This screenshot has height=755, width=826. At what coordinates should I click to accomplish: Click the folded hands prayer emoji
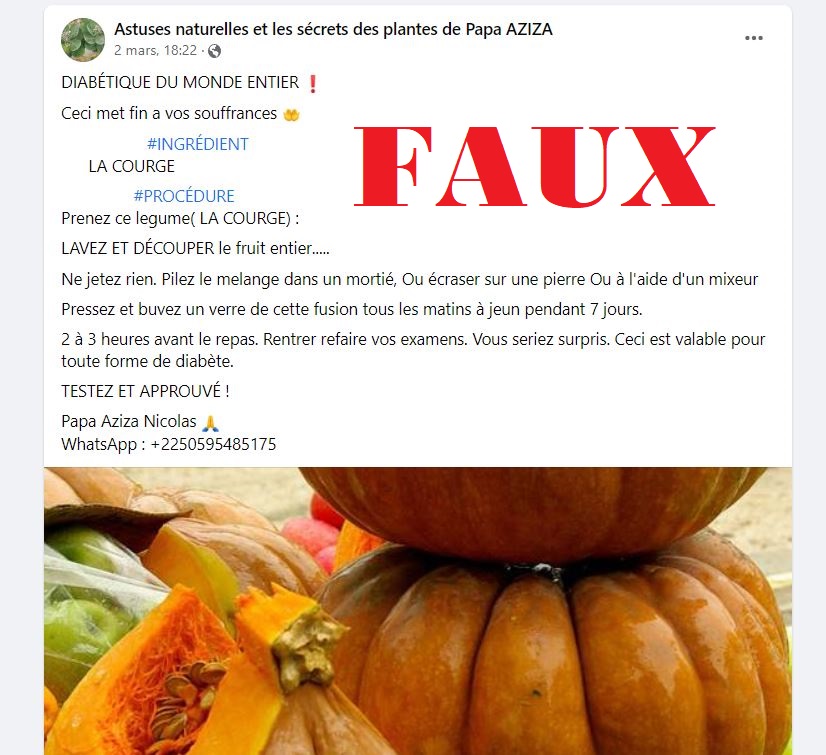point(210,423)
